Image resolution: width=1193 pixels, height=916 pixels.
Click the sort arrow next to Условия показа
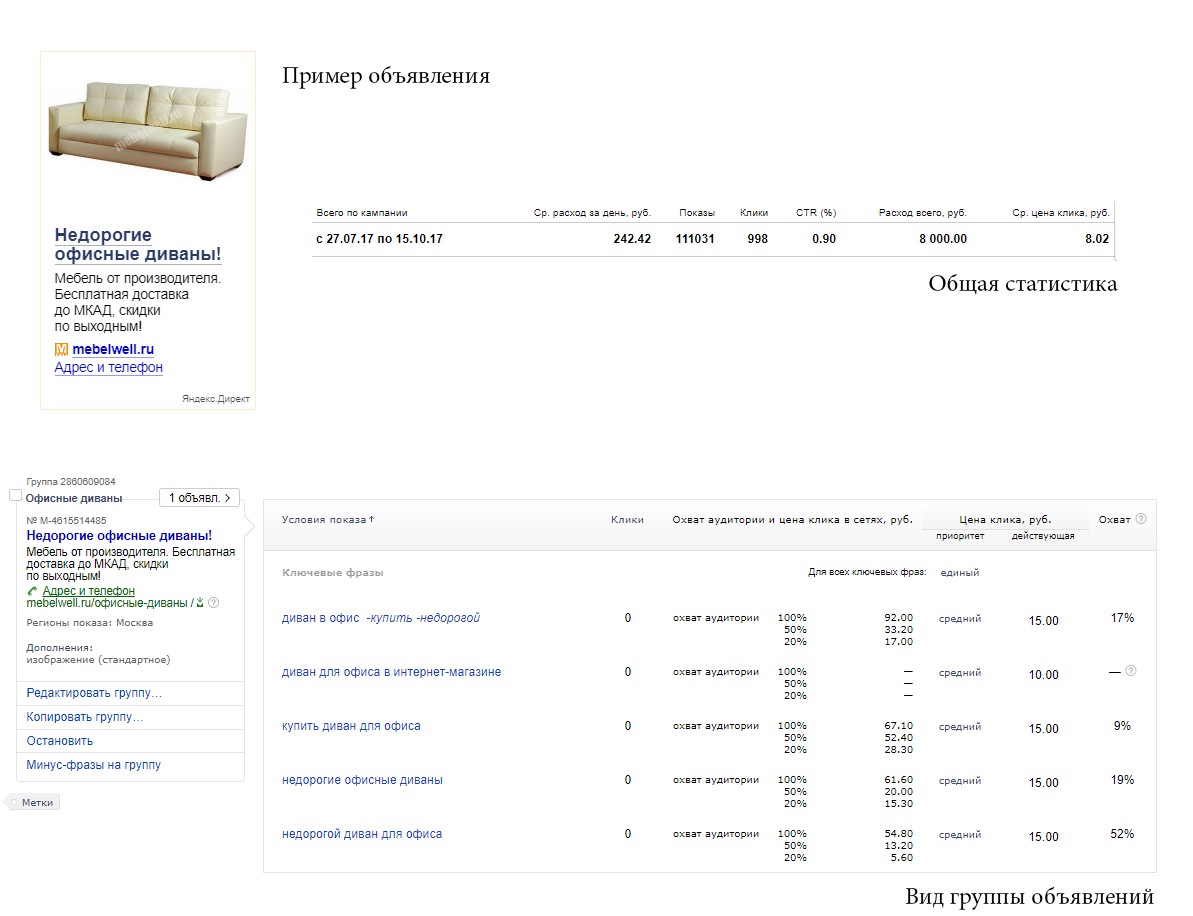point(371,520)
